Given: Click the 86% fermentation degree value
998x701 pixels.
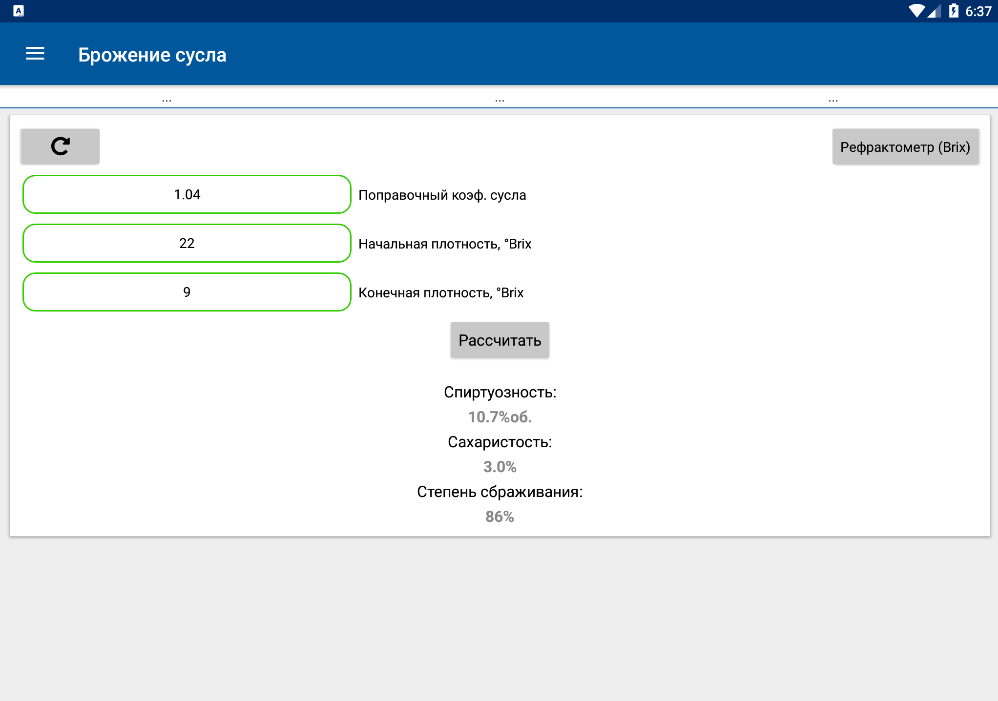Looking at the screenshot, I should (x=500, y=516).
